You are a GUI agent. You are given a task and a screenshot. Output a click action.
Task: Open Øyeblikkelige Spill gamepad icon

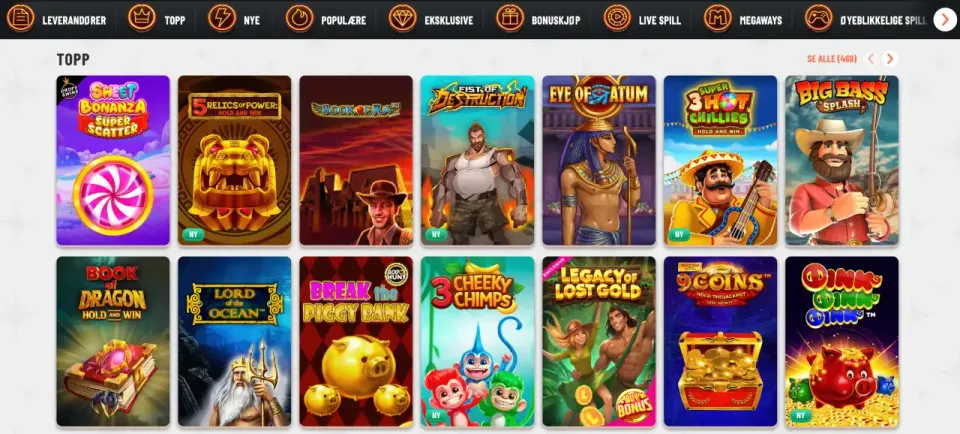click(x=819, y=18)
